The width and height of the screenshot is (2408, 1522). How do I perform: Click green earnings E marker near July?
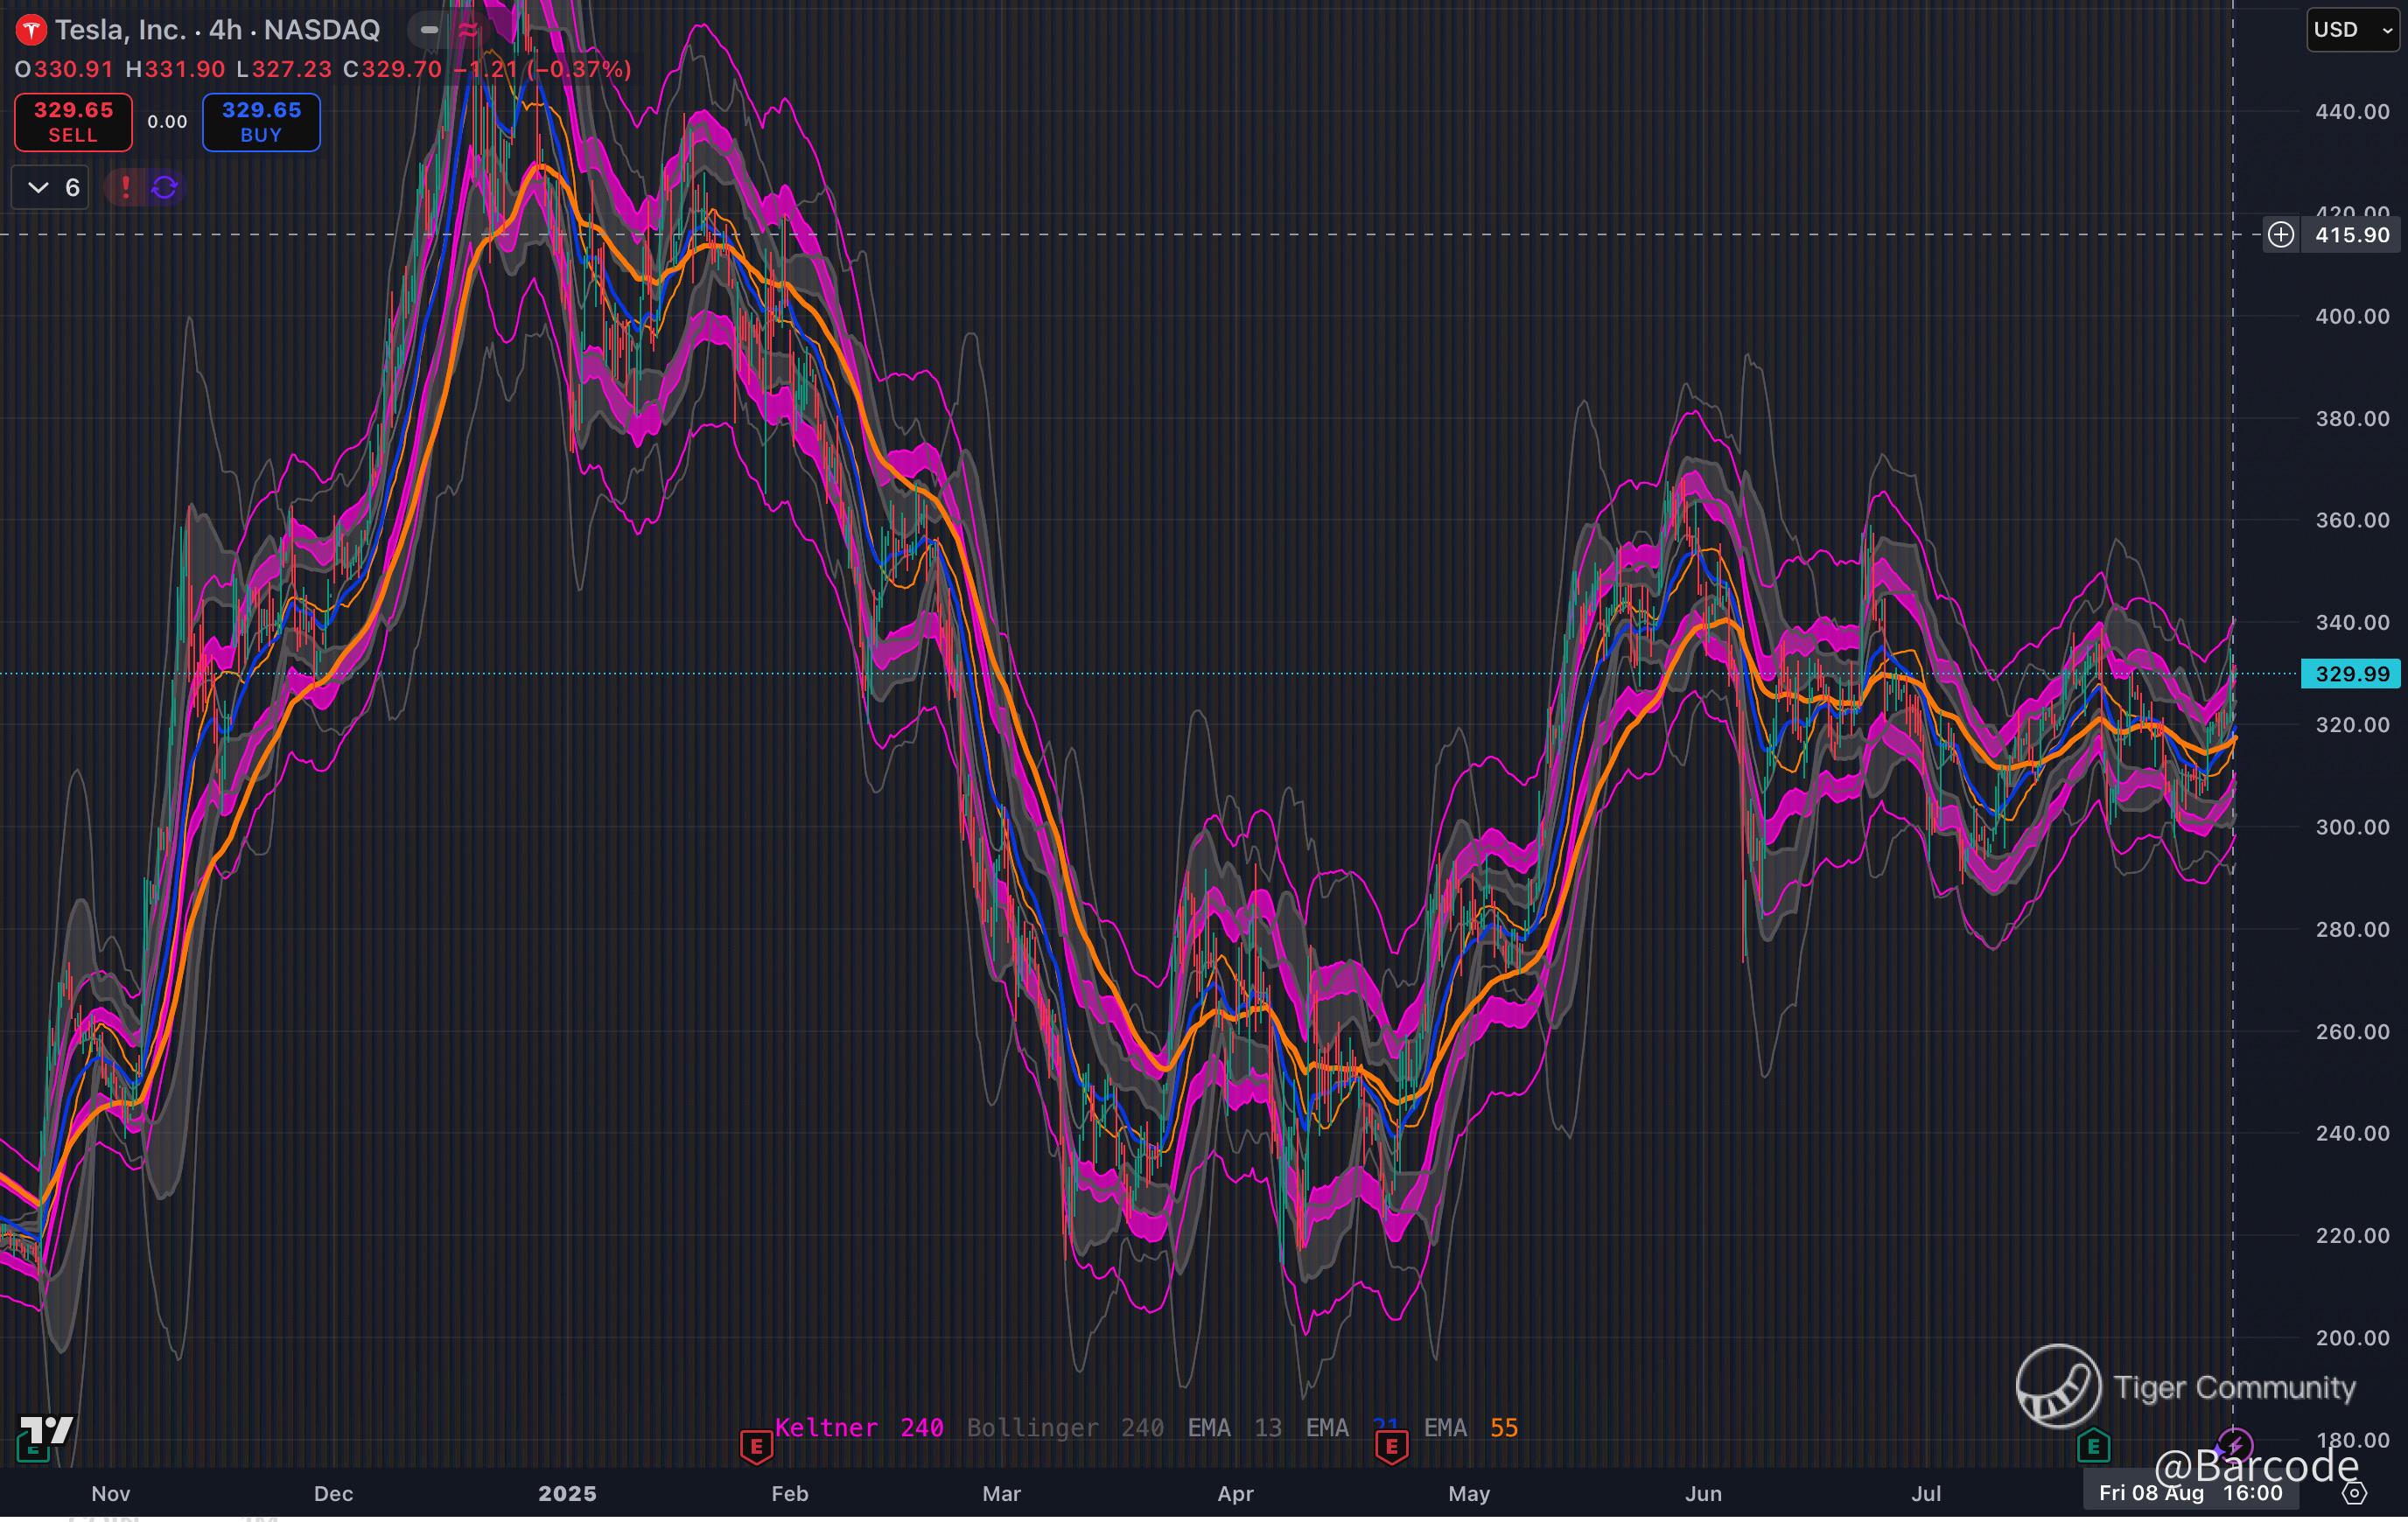(x=2092, y=1445)
